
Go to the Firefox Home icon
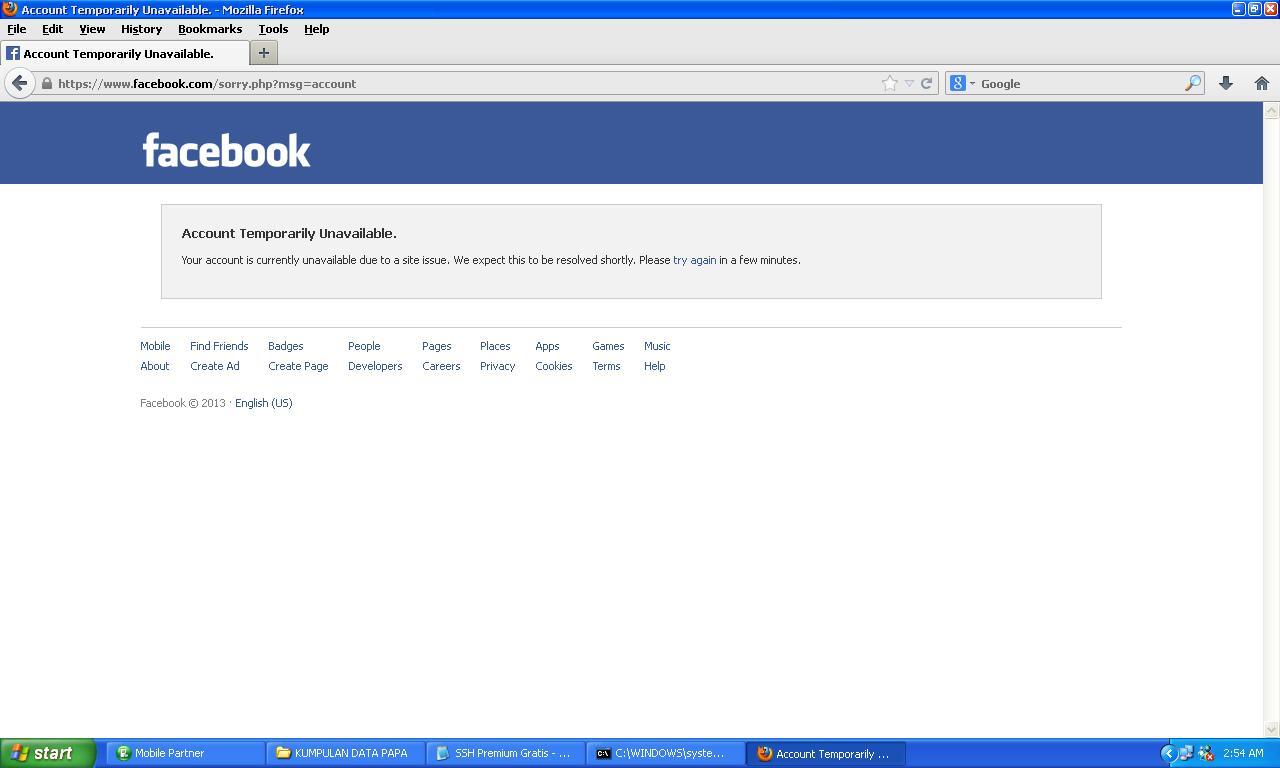point(1262,84)
